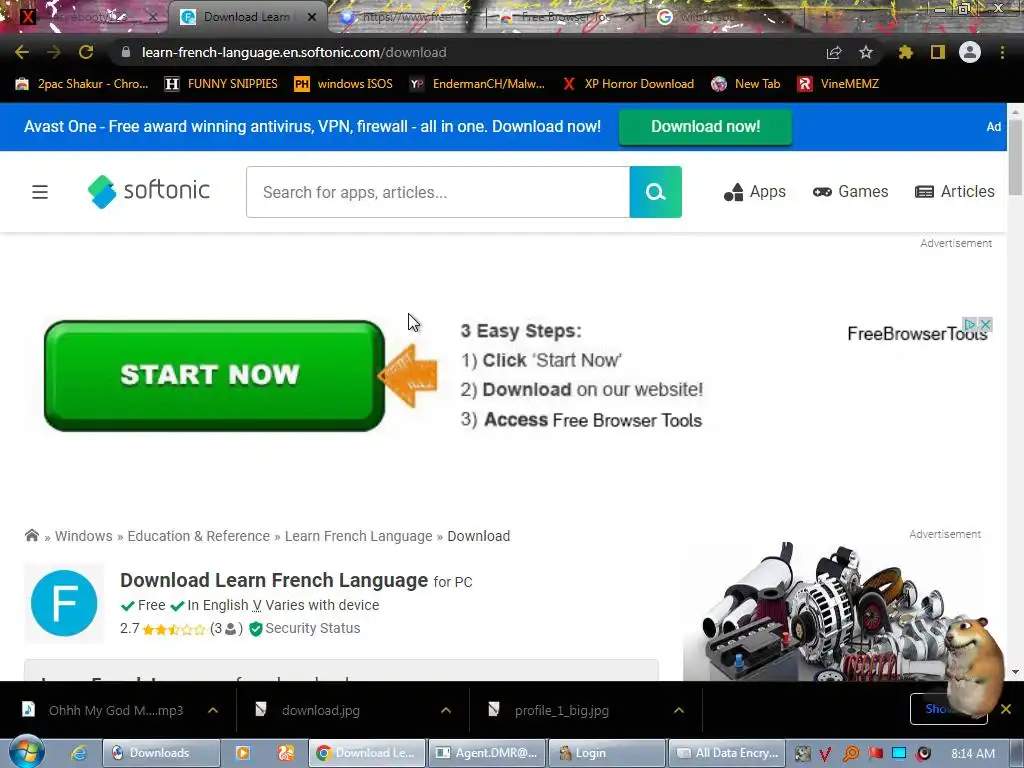
Task: Click Learn French Language breadcrumb
Action: click(x=359, y=536)
